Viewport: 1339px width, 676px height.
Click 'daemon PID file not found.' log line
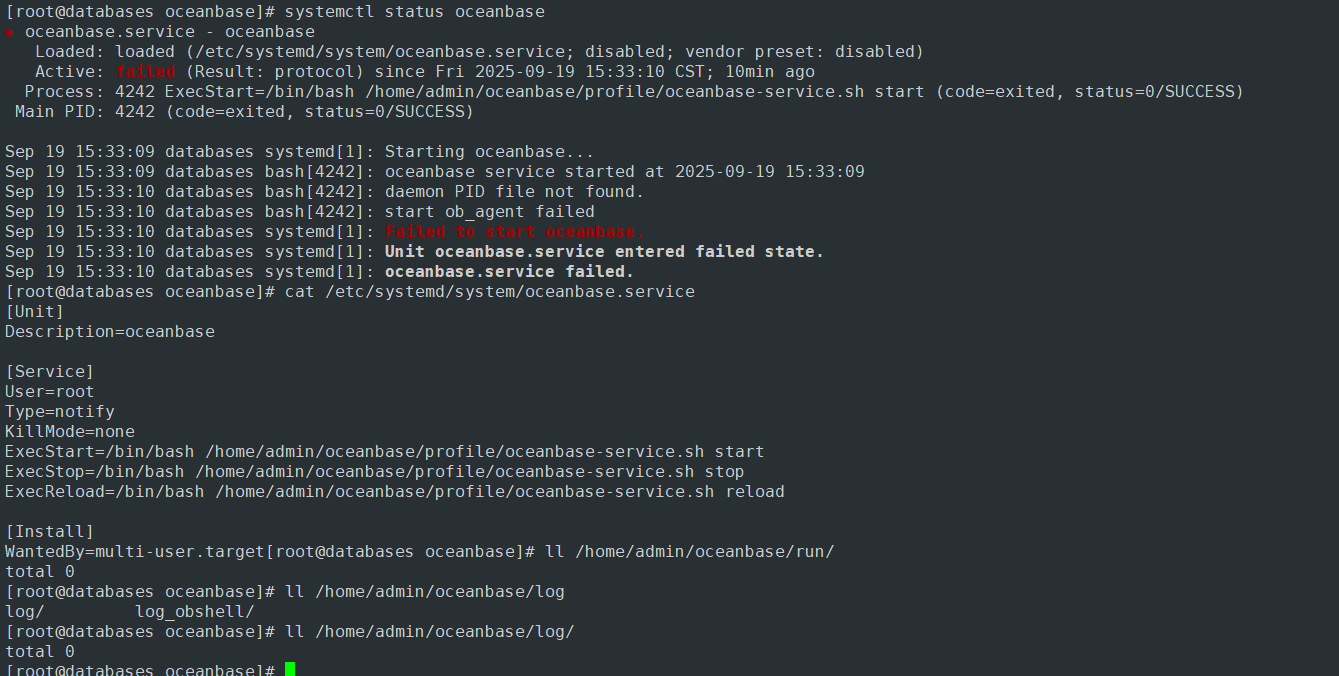[x=515, y=192]
